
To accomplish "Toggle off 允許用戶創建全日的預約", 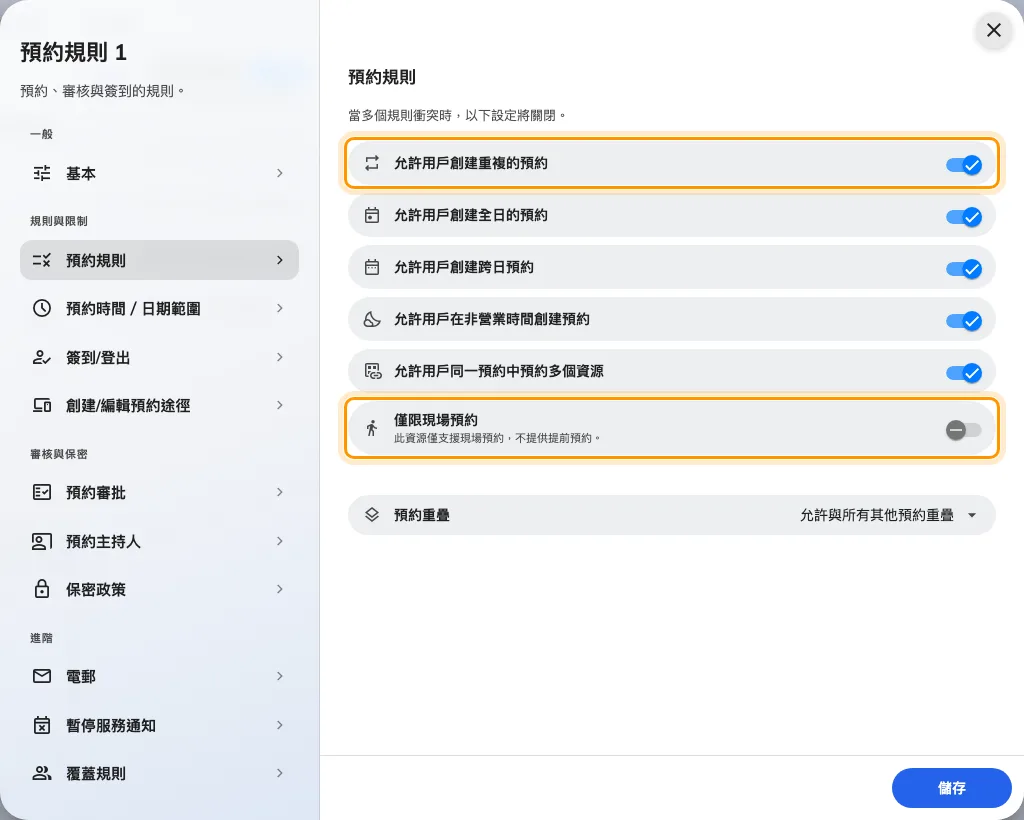I will (x=964, y=217).
